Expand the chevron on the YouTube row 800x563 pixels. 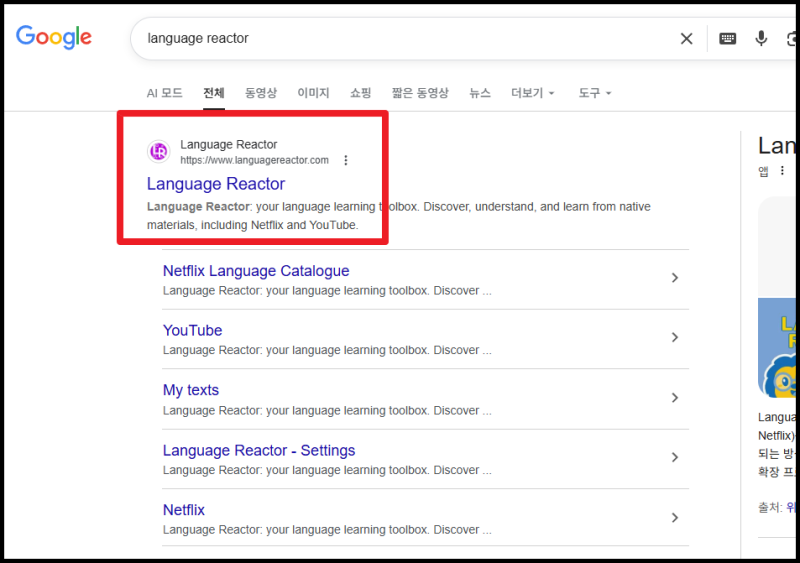coord(674,337)
